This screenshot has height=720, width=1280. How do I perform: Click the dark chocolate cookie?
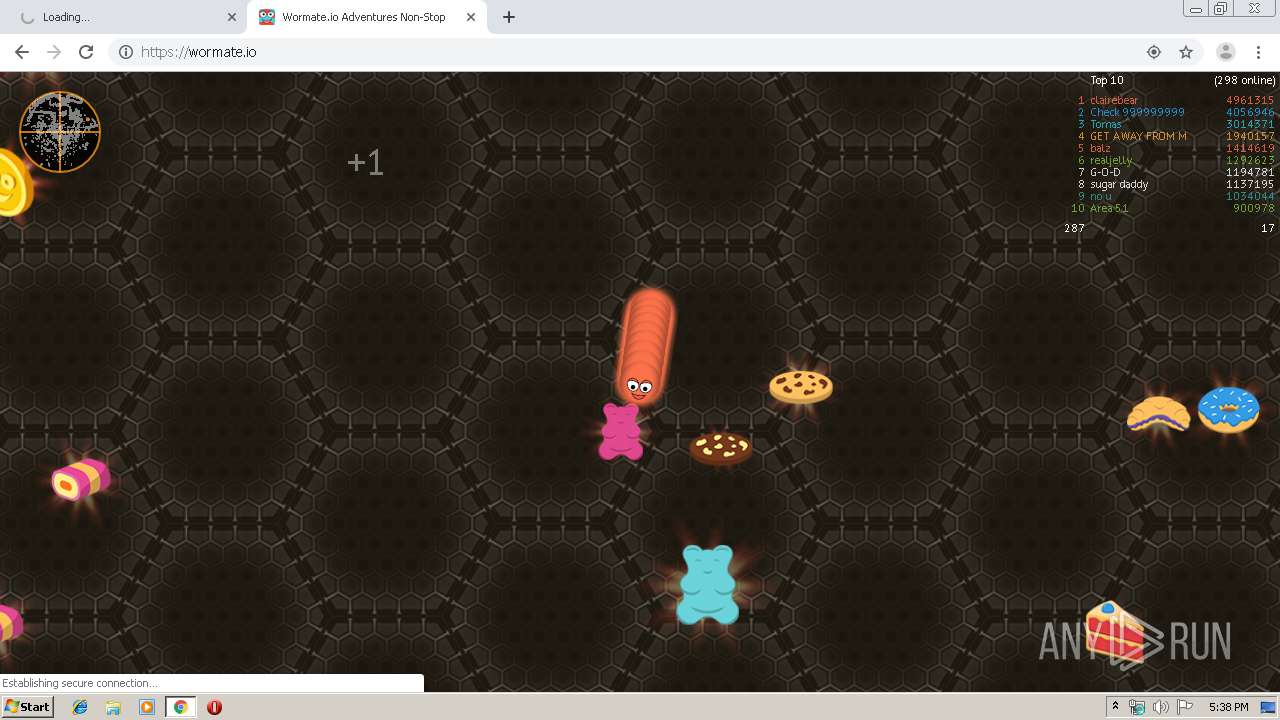pos(721,448)
